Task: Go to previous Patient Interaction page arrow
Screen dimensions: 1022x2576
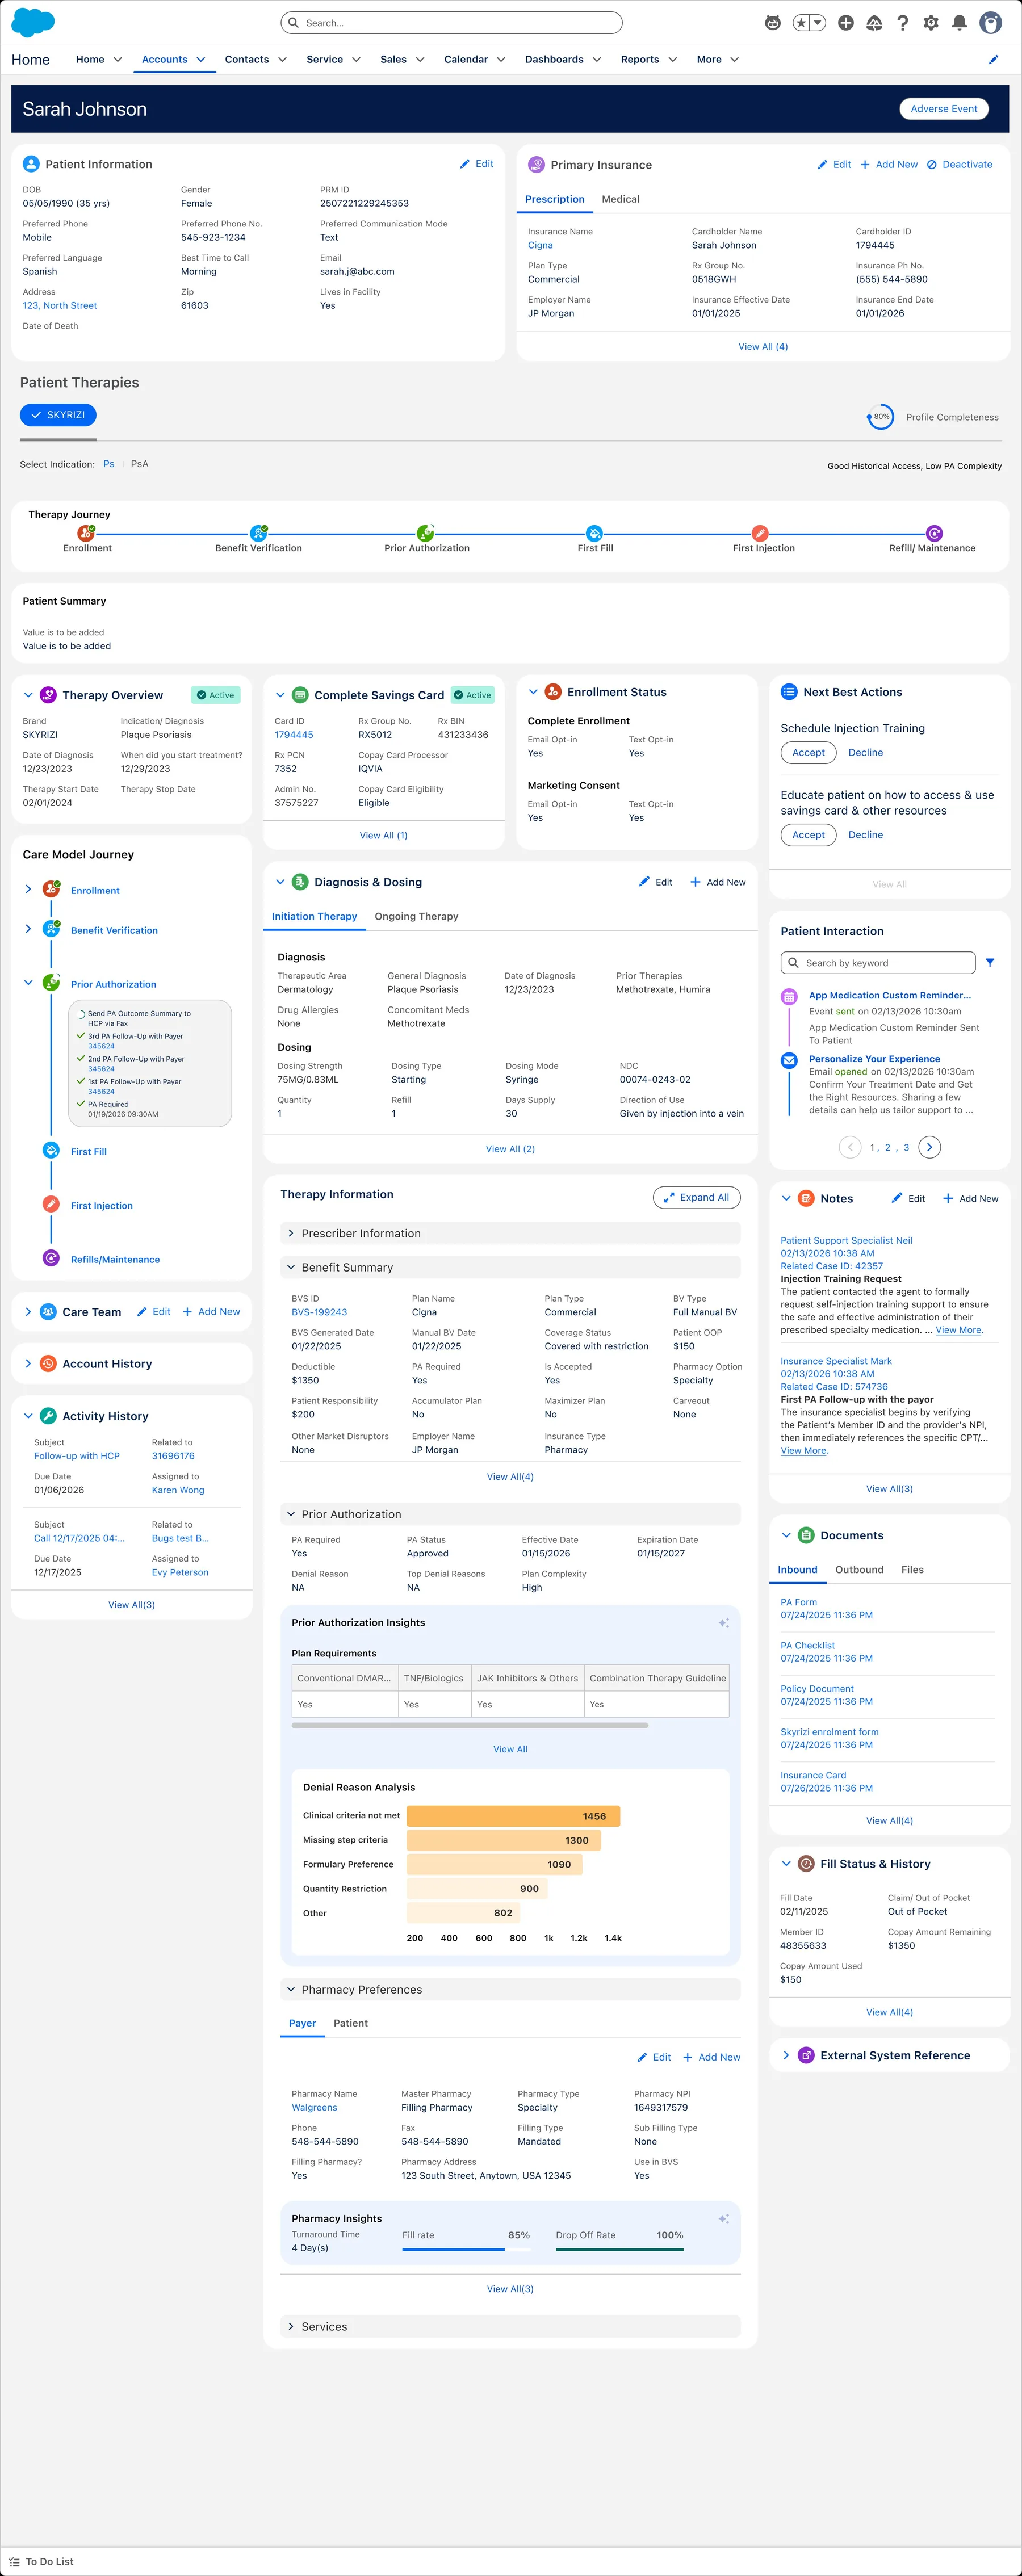Action: [x=850, y=1147]
